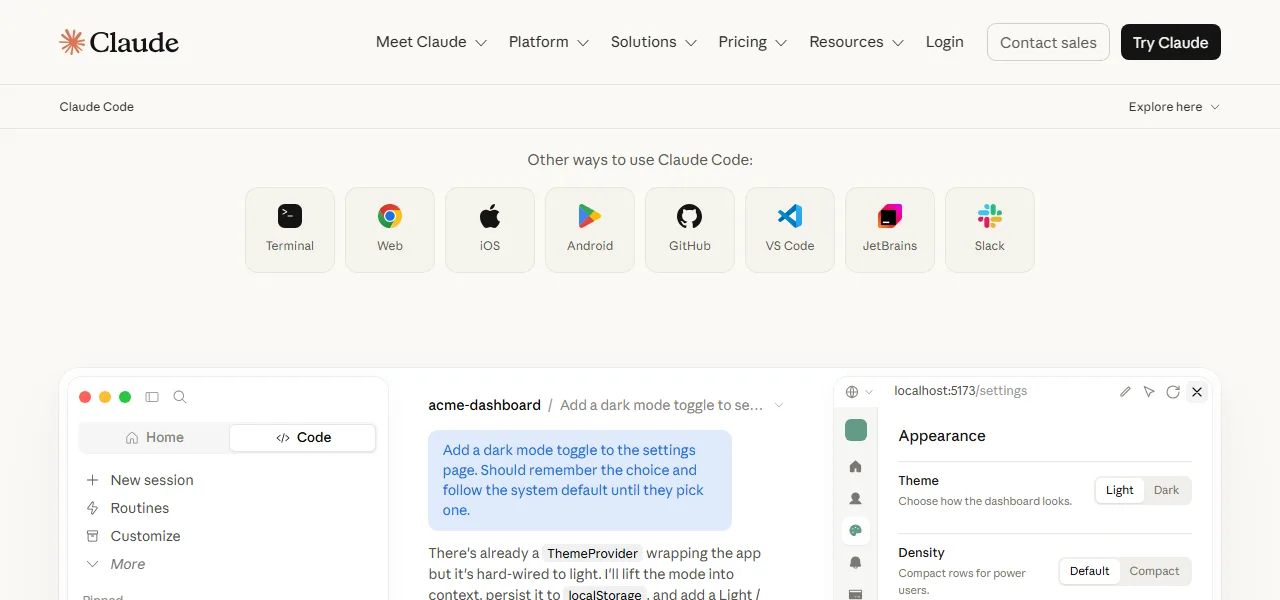Choose the iOS Apple icon tile
The height and width of the screenshot is (600, 1280).
coord(490,230)
